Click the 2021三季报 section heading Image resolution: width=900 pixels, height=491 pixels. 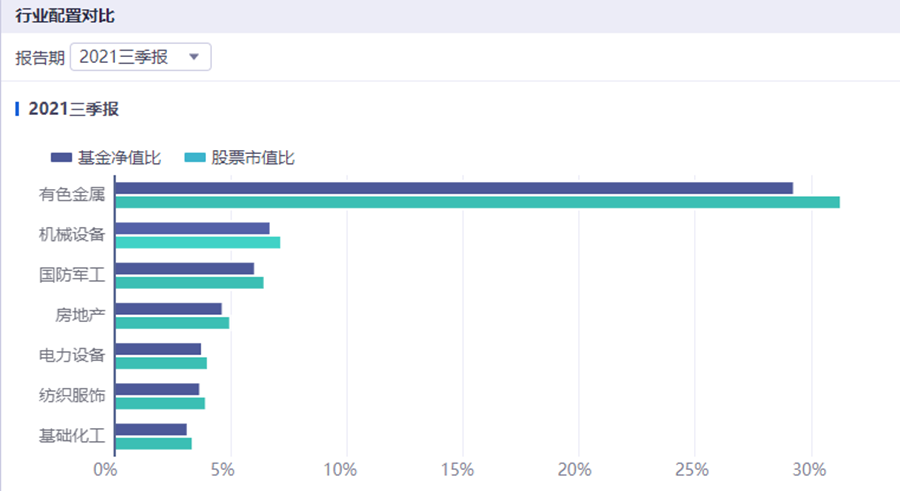(x=73, y=109)
